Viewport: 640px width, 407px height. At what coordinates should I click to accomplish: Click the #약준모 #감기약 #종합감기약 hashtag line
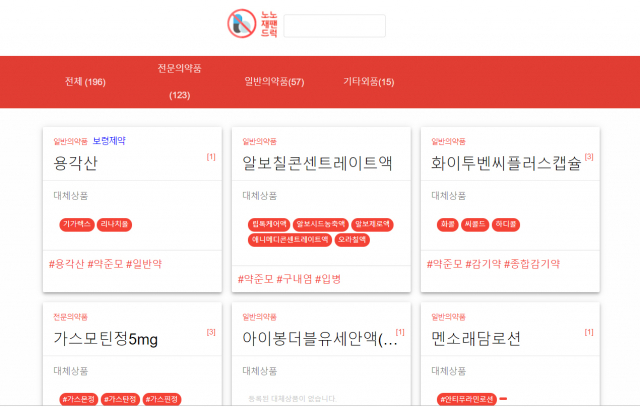[x=493, y=264]
